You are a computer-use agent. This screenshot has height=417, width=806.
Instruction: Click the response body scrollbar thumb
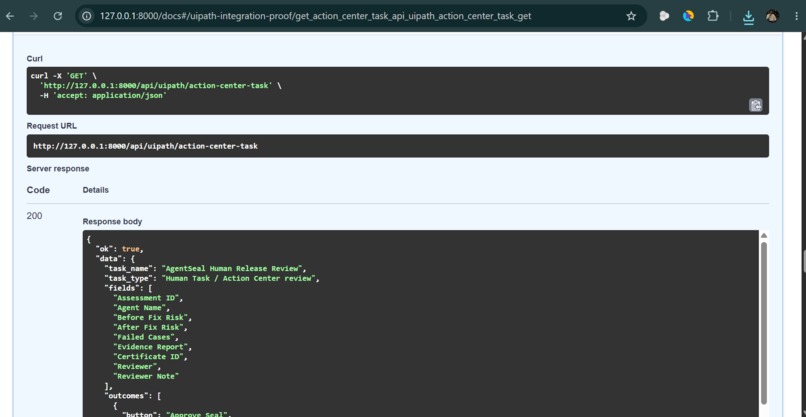point(764,323)
